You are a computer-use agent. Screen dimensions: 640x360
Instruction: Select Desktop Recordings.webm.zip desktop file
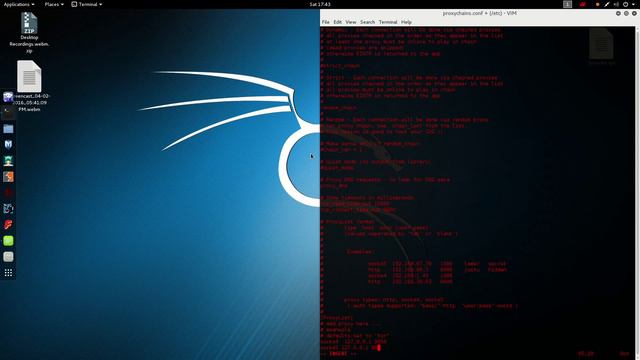tap(29, 33)
